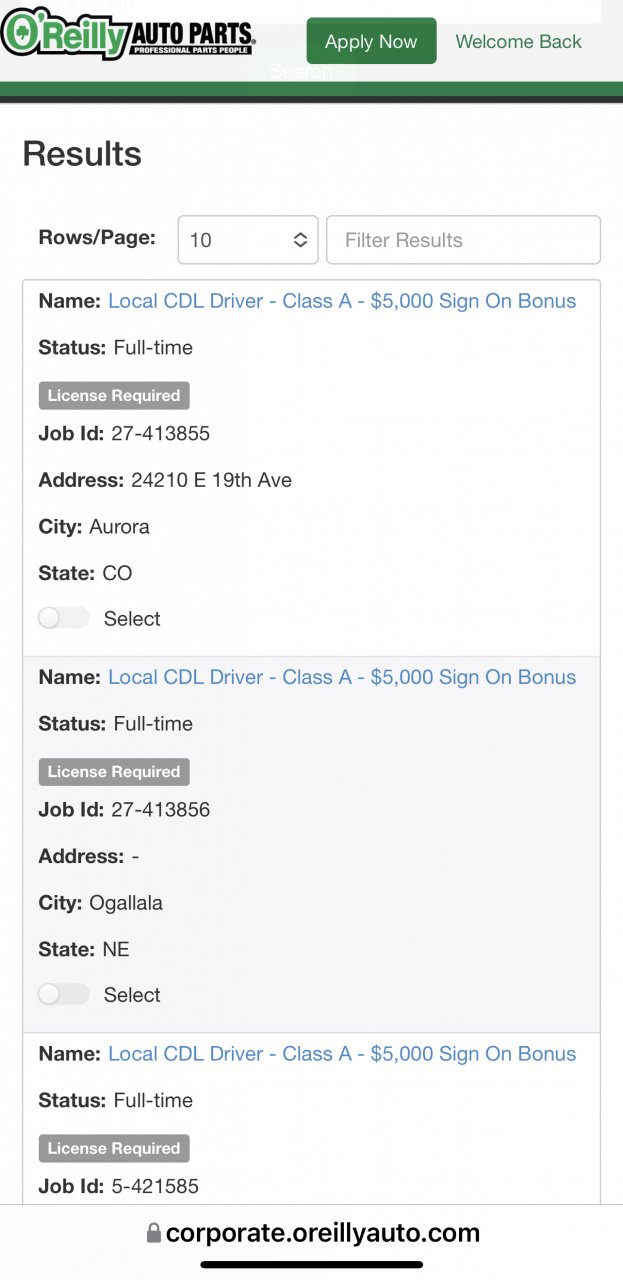
Task: Click the Apply Now button
Action: pyautogui.click(x=371, y=41)
